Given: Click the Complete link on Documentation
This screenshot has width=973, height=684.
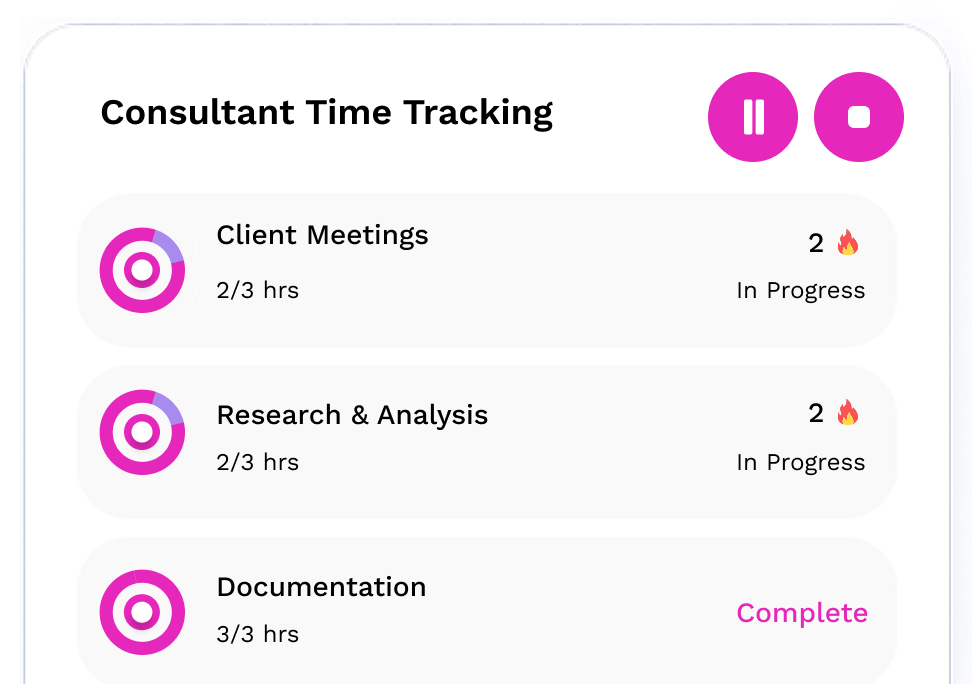Looking at the screenshot, I should [801, 613].
